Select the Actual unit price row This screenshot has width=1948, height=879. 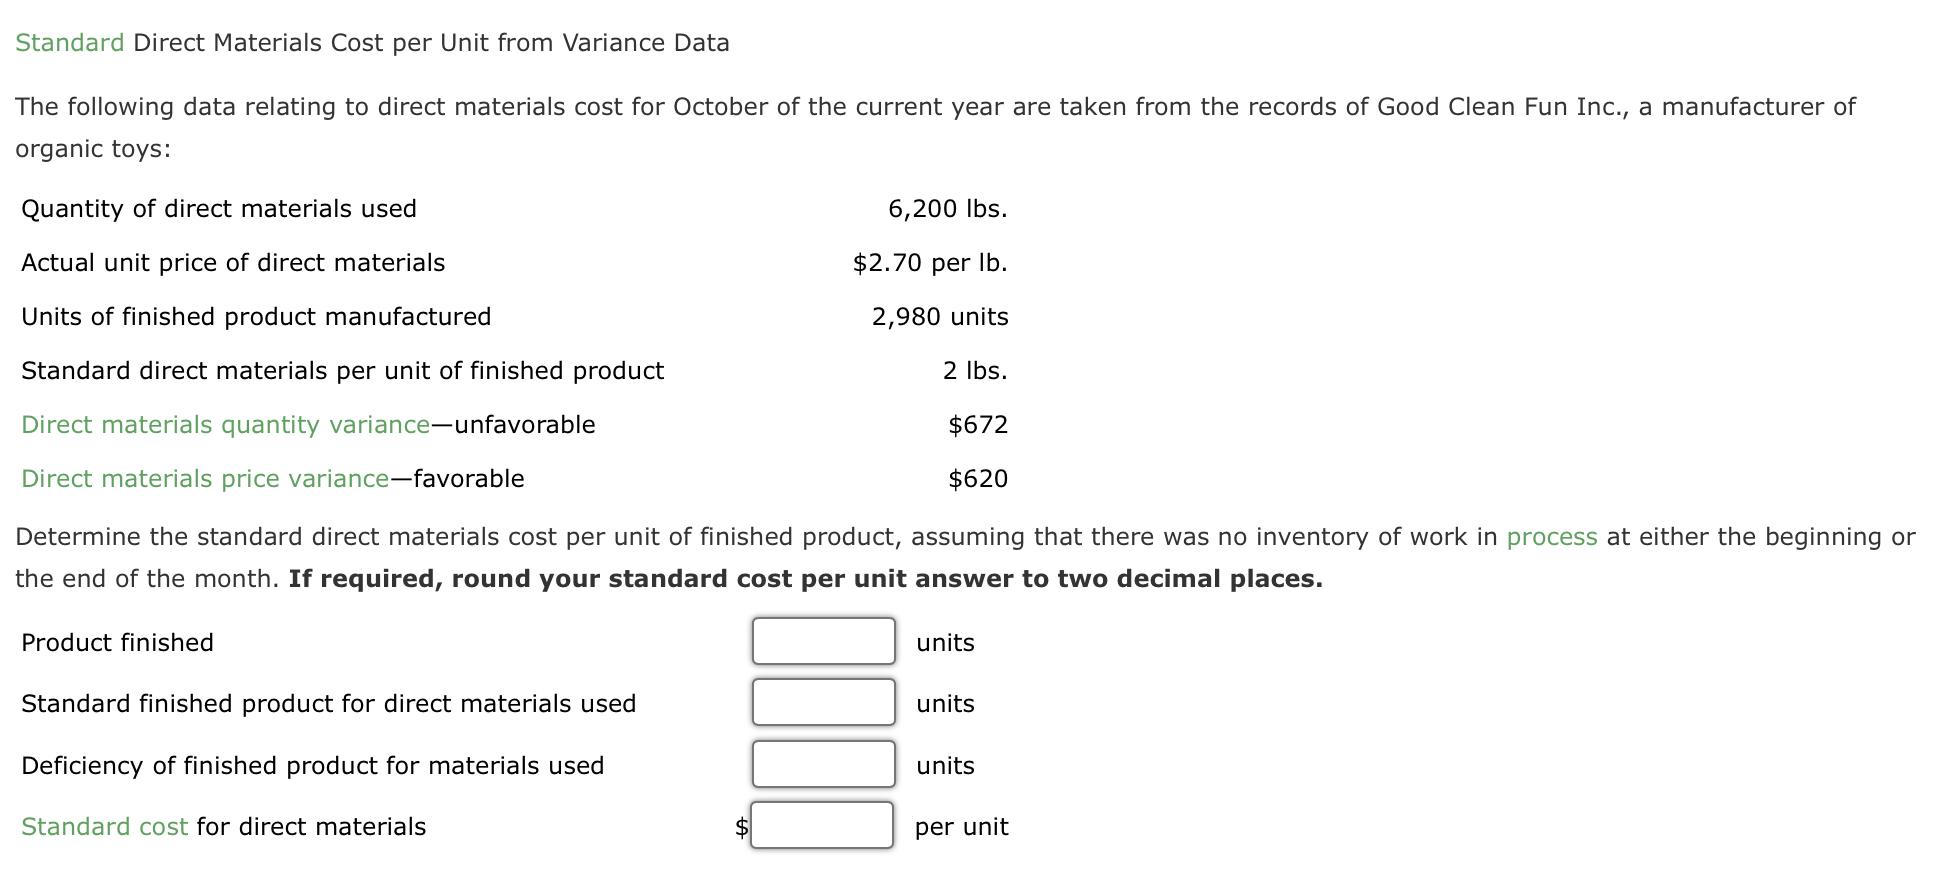(233, 262)
